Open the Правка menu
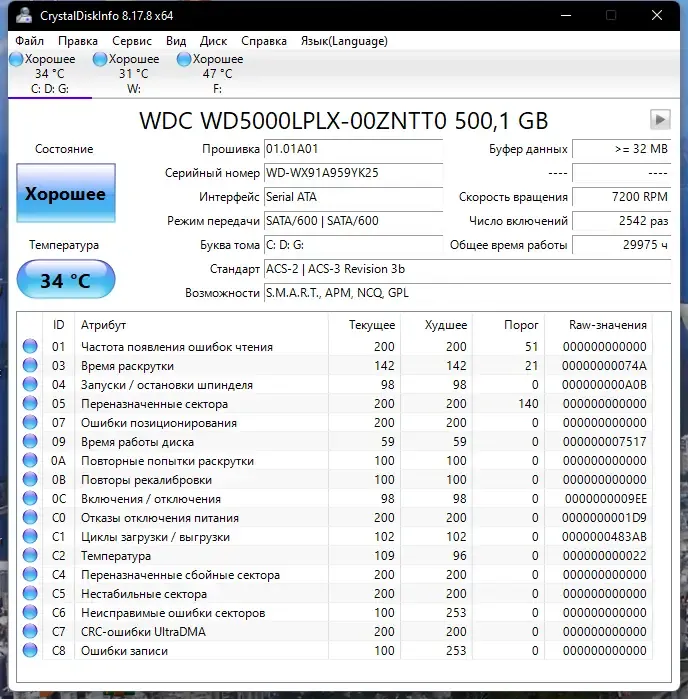Viewport: 688px width, 699px height. pyautogui.click(x=78, y=41)
